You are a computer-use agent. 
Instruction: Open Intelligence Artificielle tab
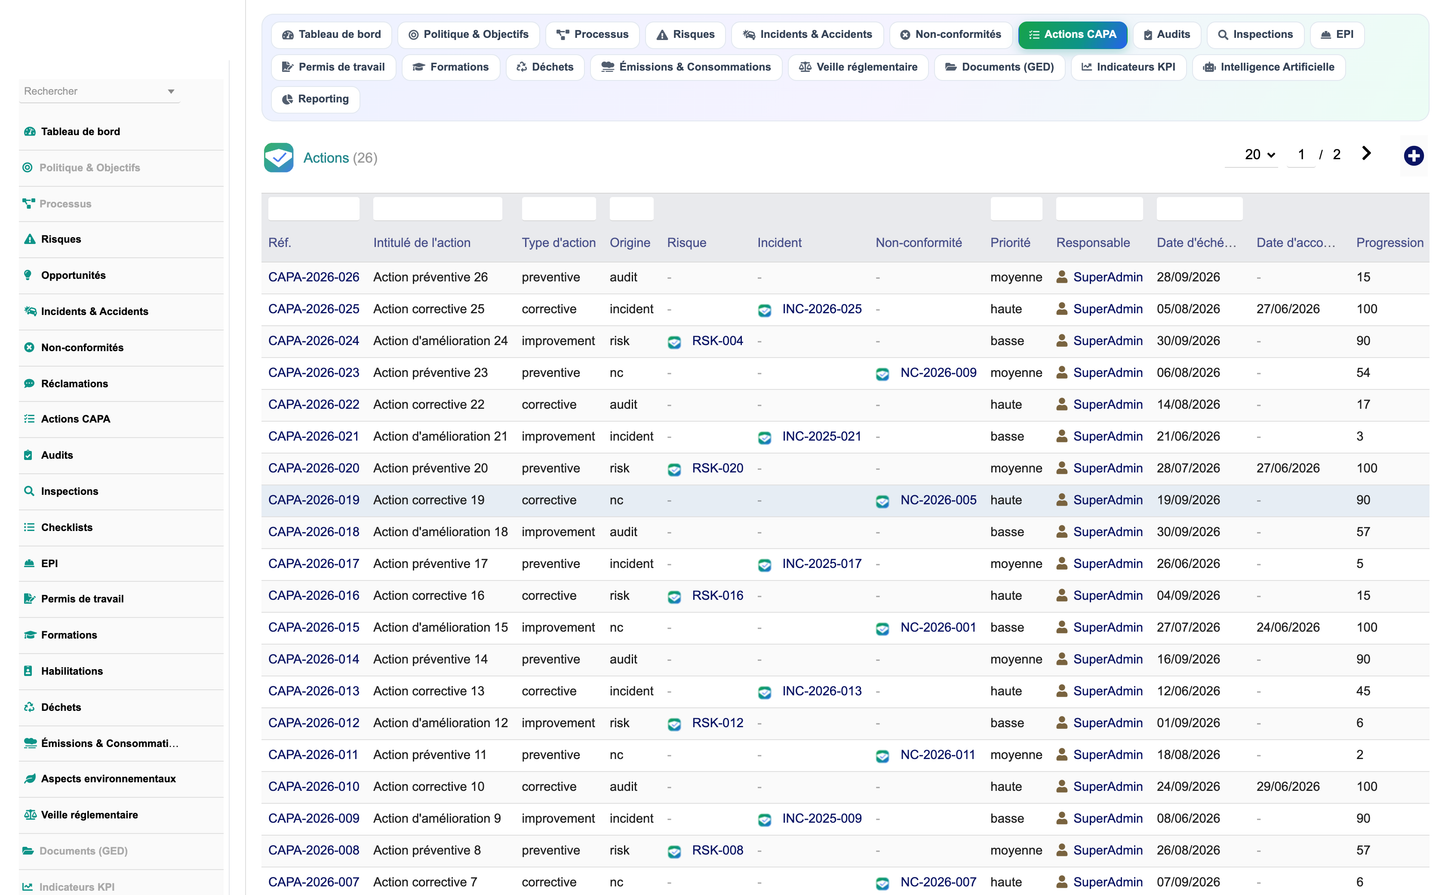pyautogui.click(x=1268, y=67)
